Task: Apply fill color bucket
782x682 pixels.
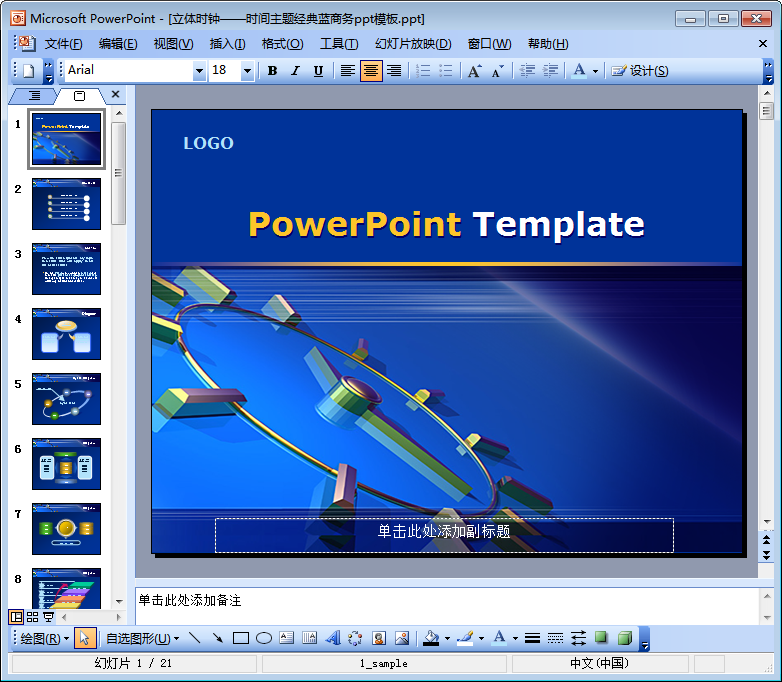Action: click(431, 638)
